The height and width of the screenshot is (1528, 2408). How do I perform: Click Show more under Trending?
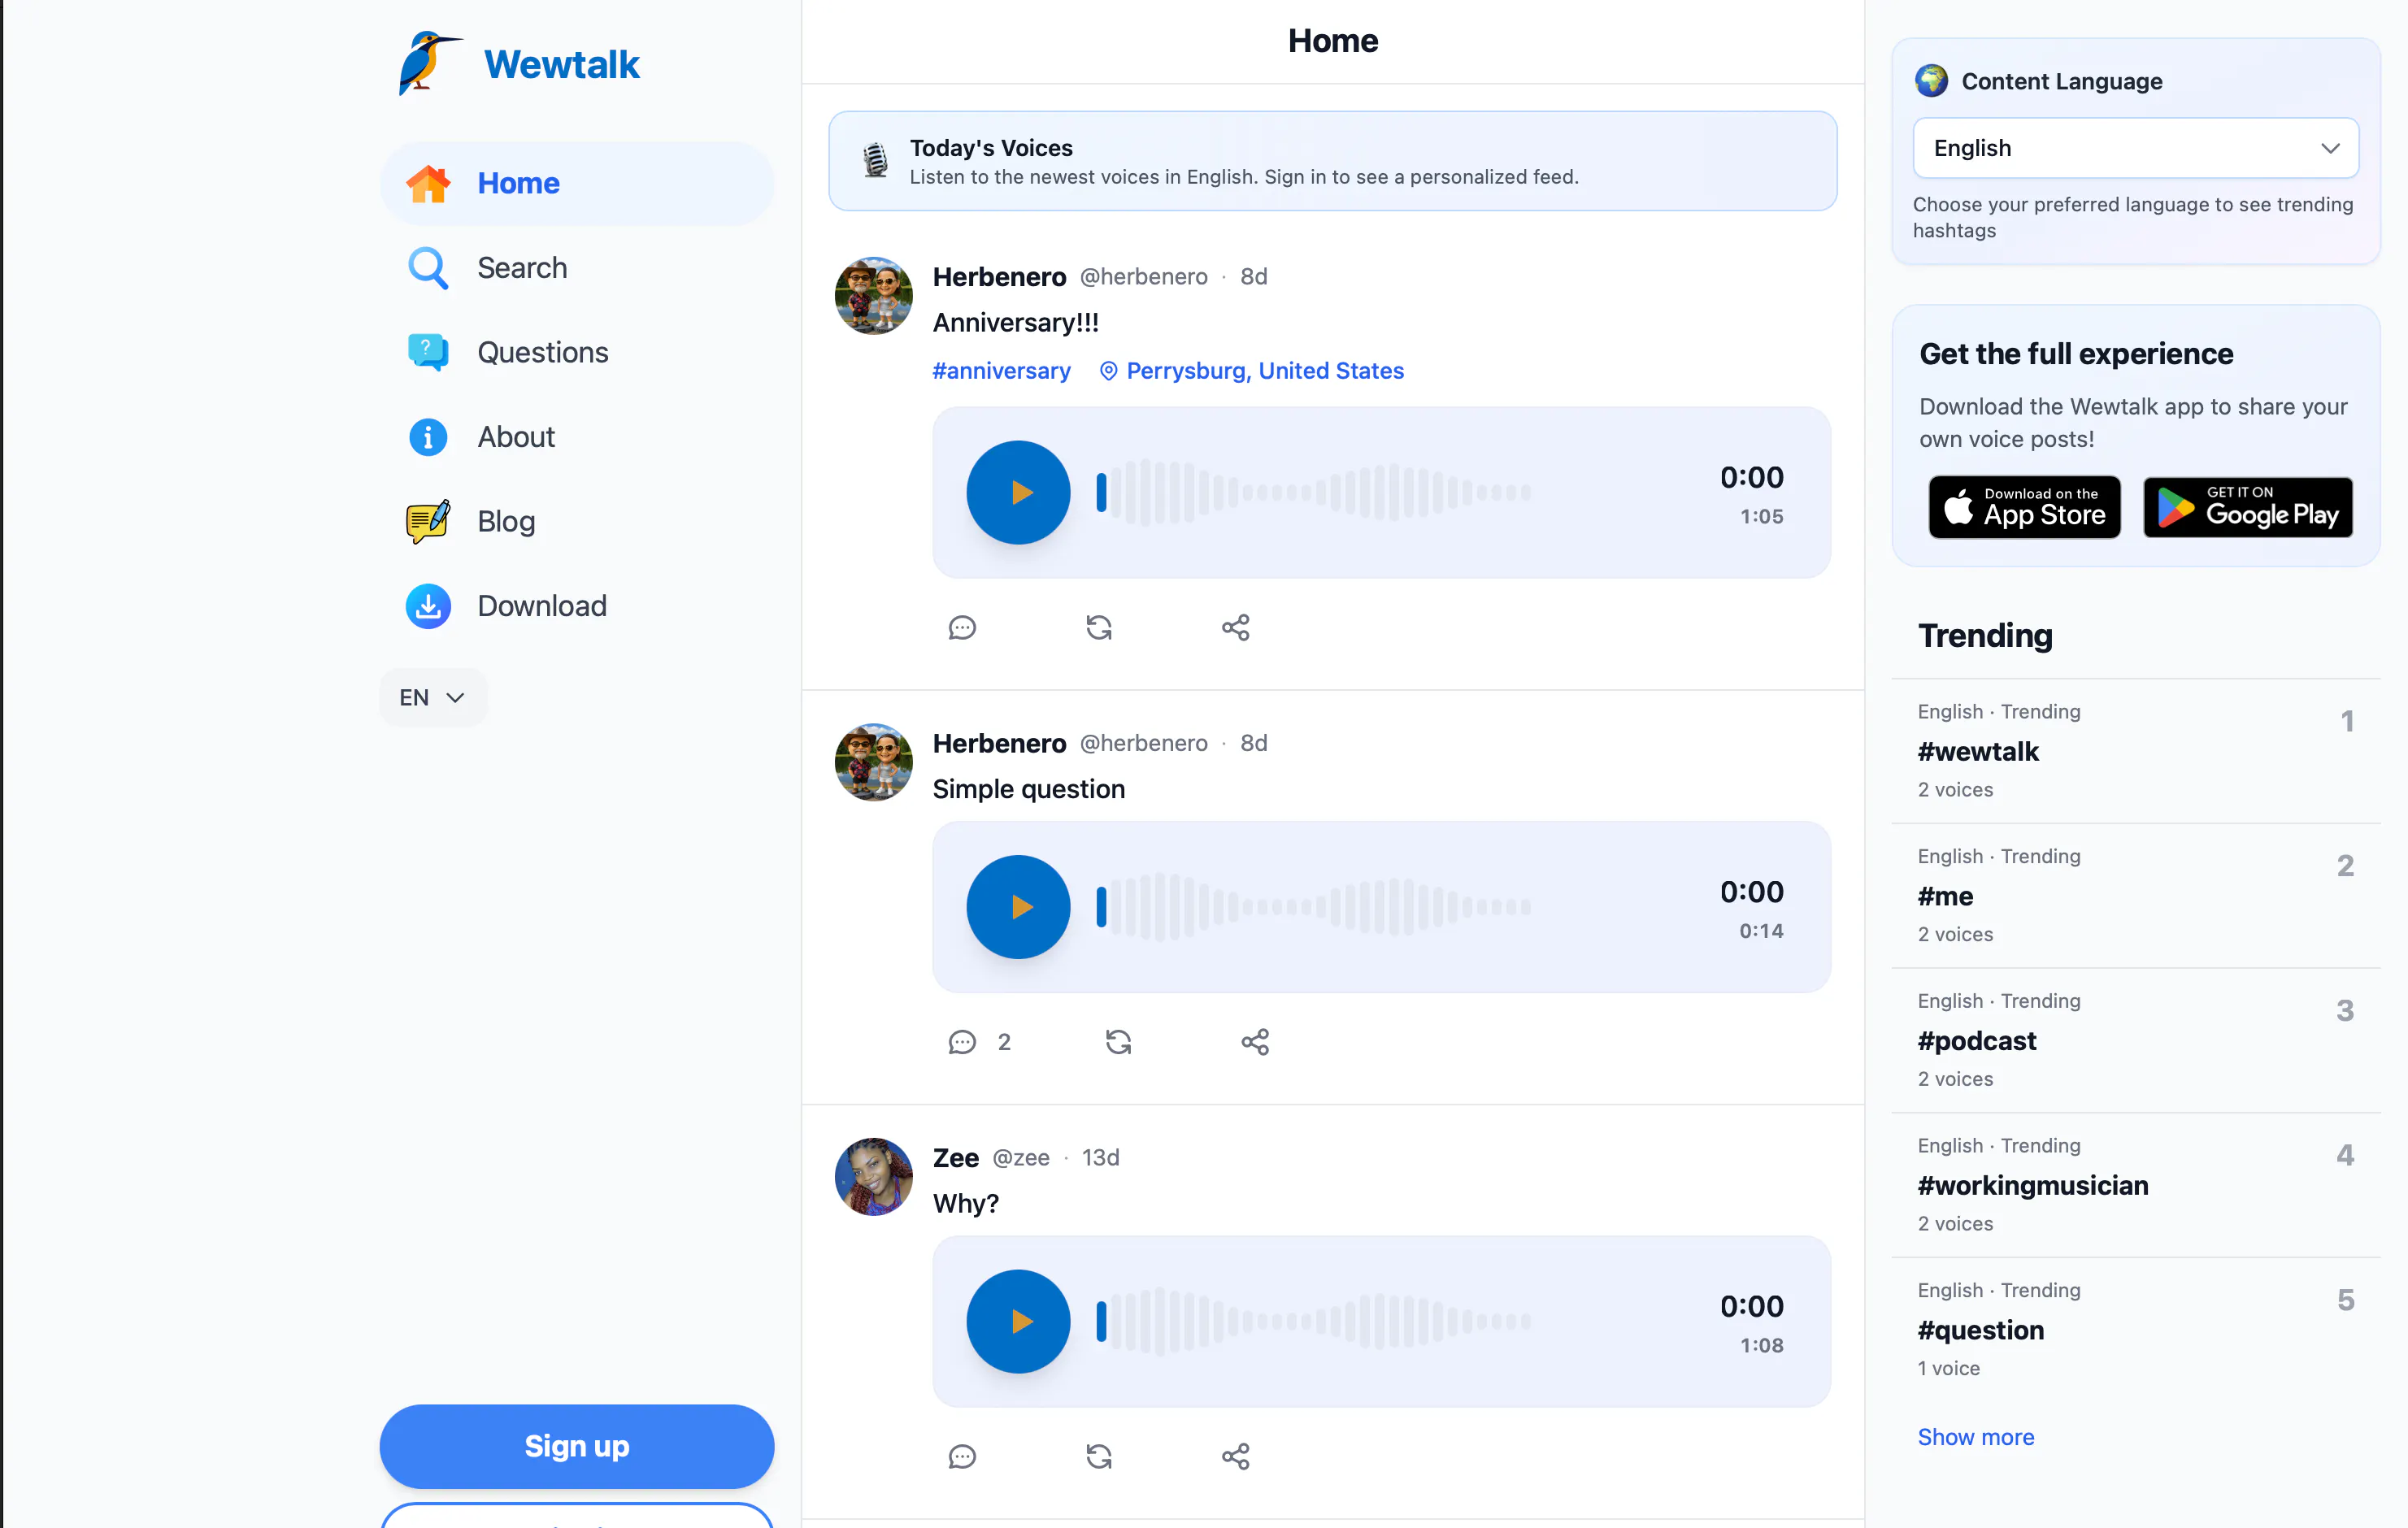pyautogui.click(x=1976, y=1437)
